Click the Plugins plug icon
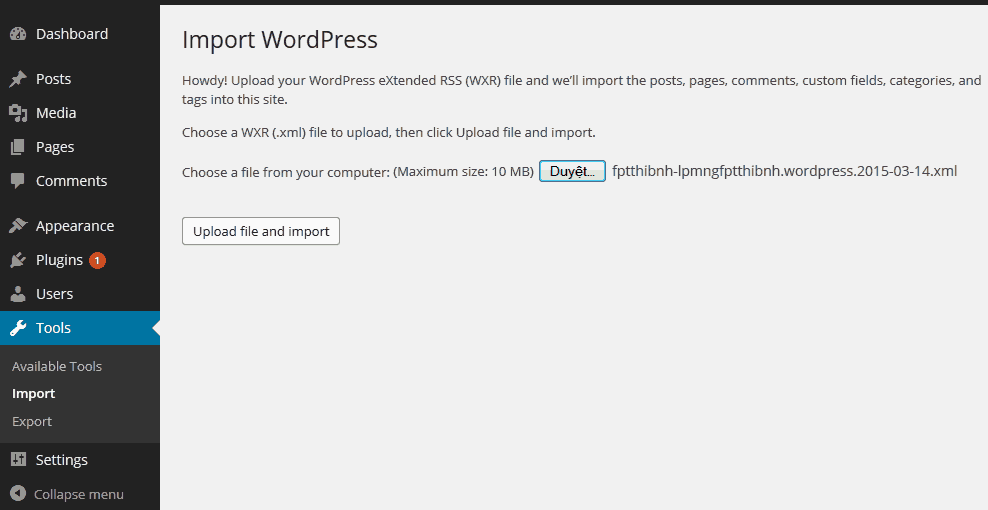Screen dimensions: 988x510 [18, 260]
